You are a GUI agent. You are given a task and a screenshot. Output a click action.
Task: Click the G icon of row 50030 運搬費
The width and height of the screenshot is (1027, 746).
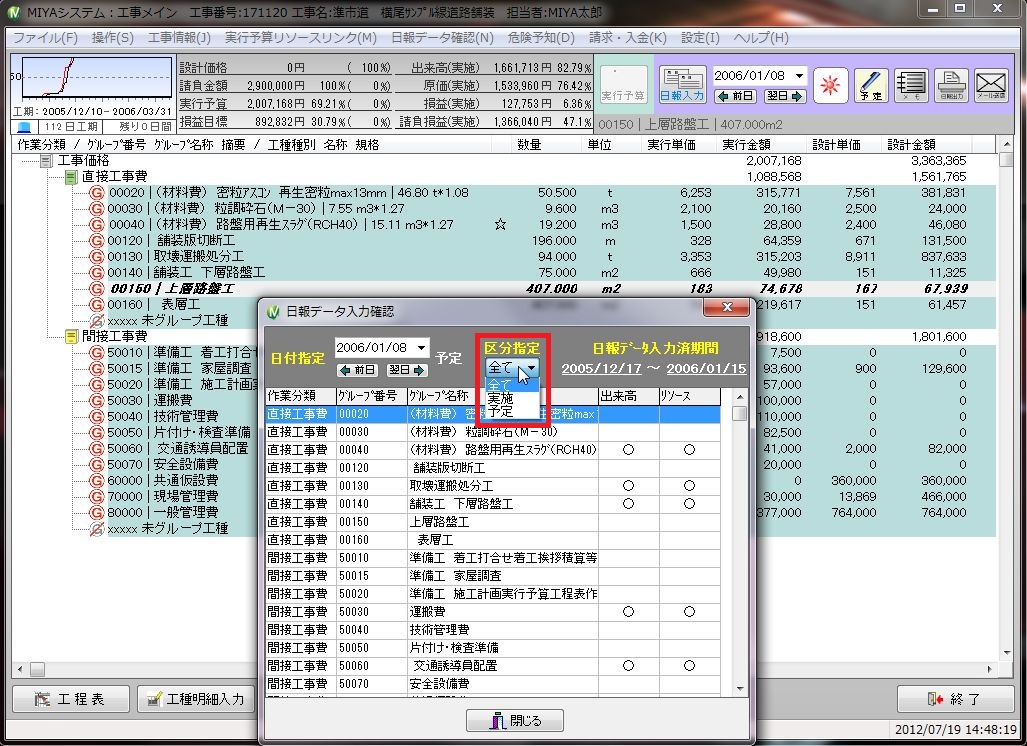[x=97, y=400]
